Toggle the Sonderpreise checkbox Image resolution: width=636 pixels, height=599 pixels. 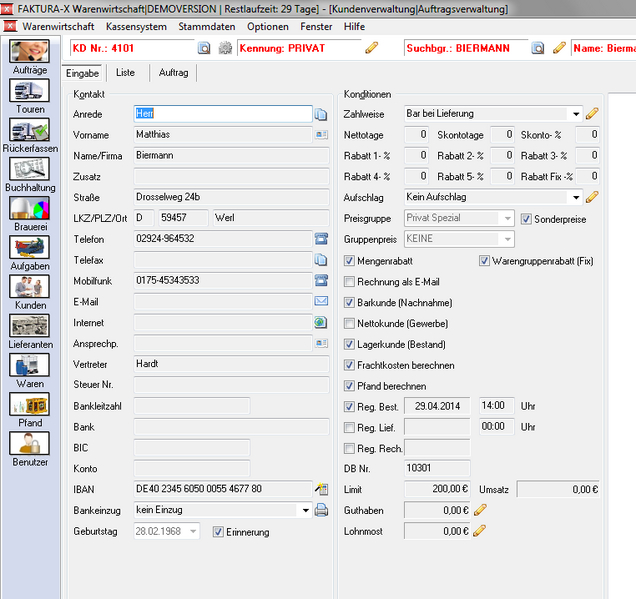click(526, 219)
